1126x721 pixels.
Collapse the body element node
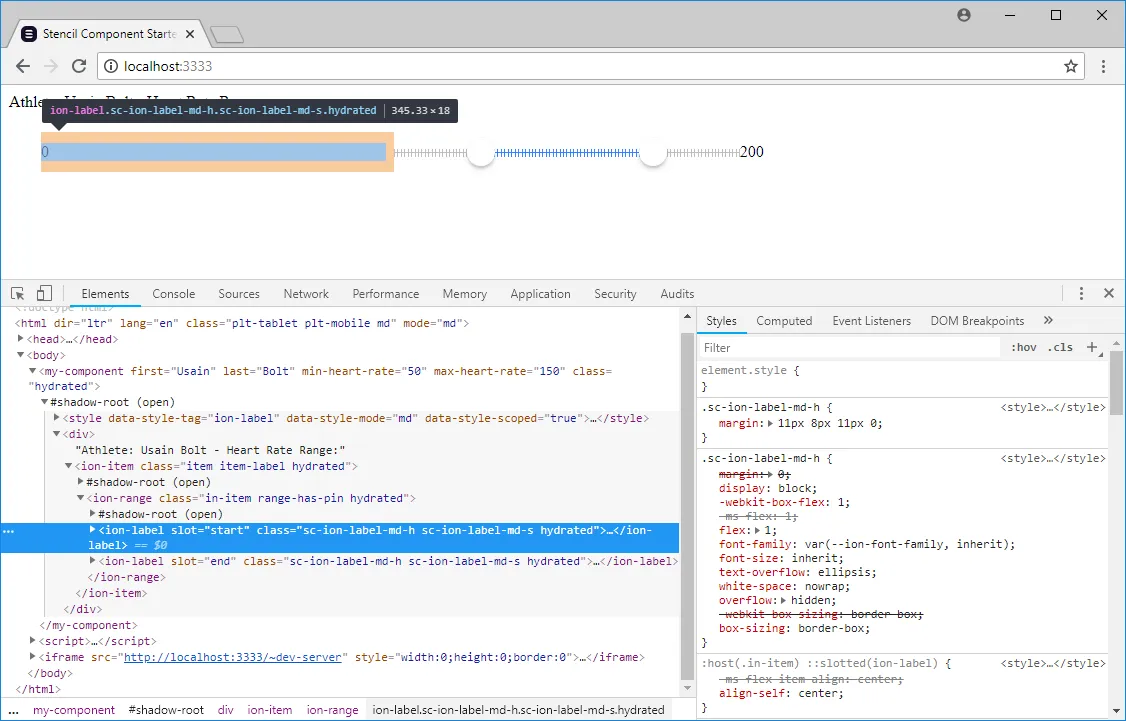coord(21,355)
